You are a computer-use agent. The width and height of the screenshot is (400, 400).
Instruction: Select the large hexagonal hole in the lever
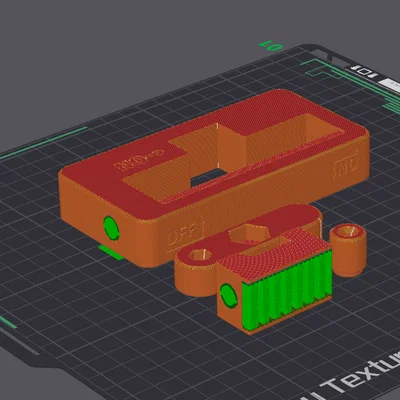[x=250, y=232]
